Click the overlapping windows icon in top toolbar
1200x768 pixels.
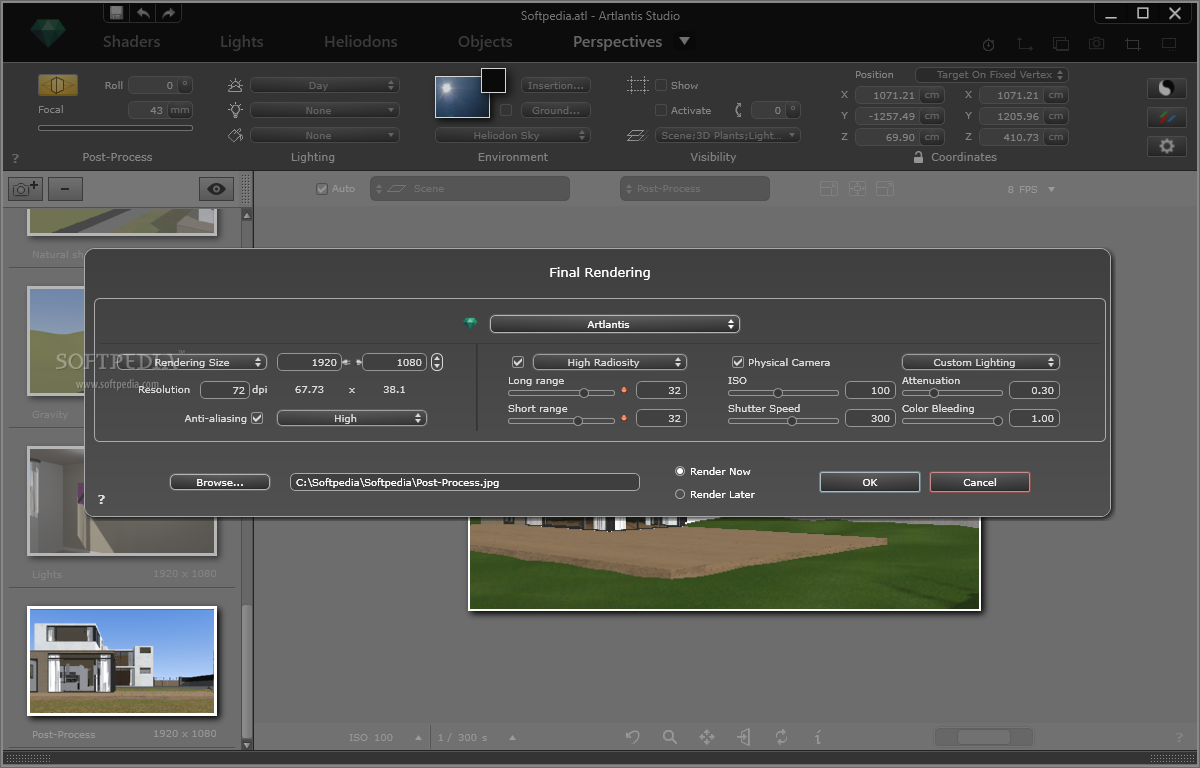tap(1061, 45)
